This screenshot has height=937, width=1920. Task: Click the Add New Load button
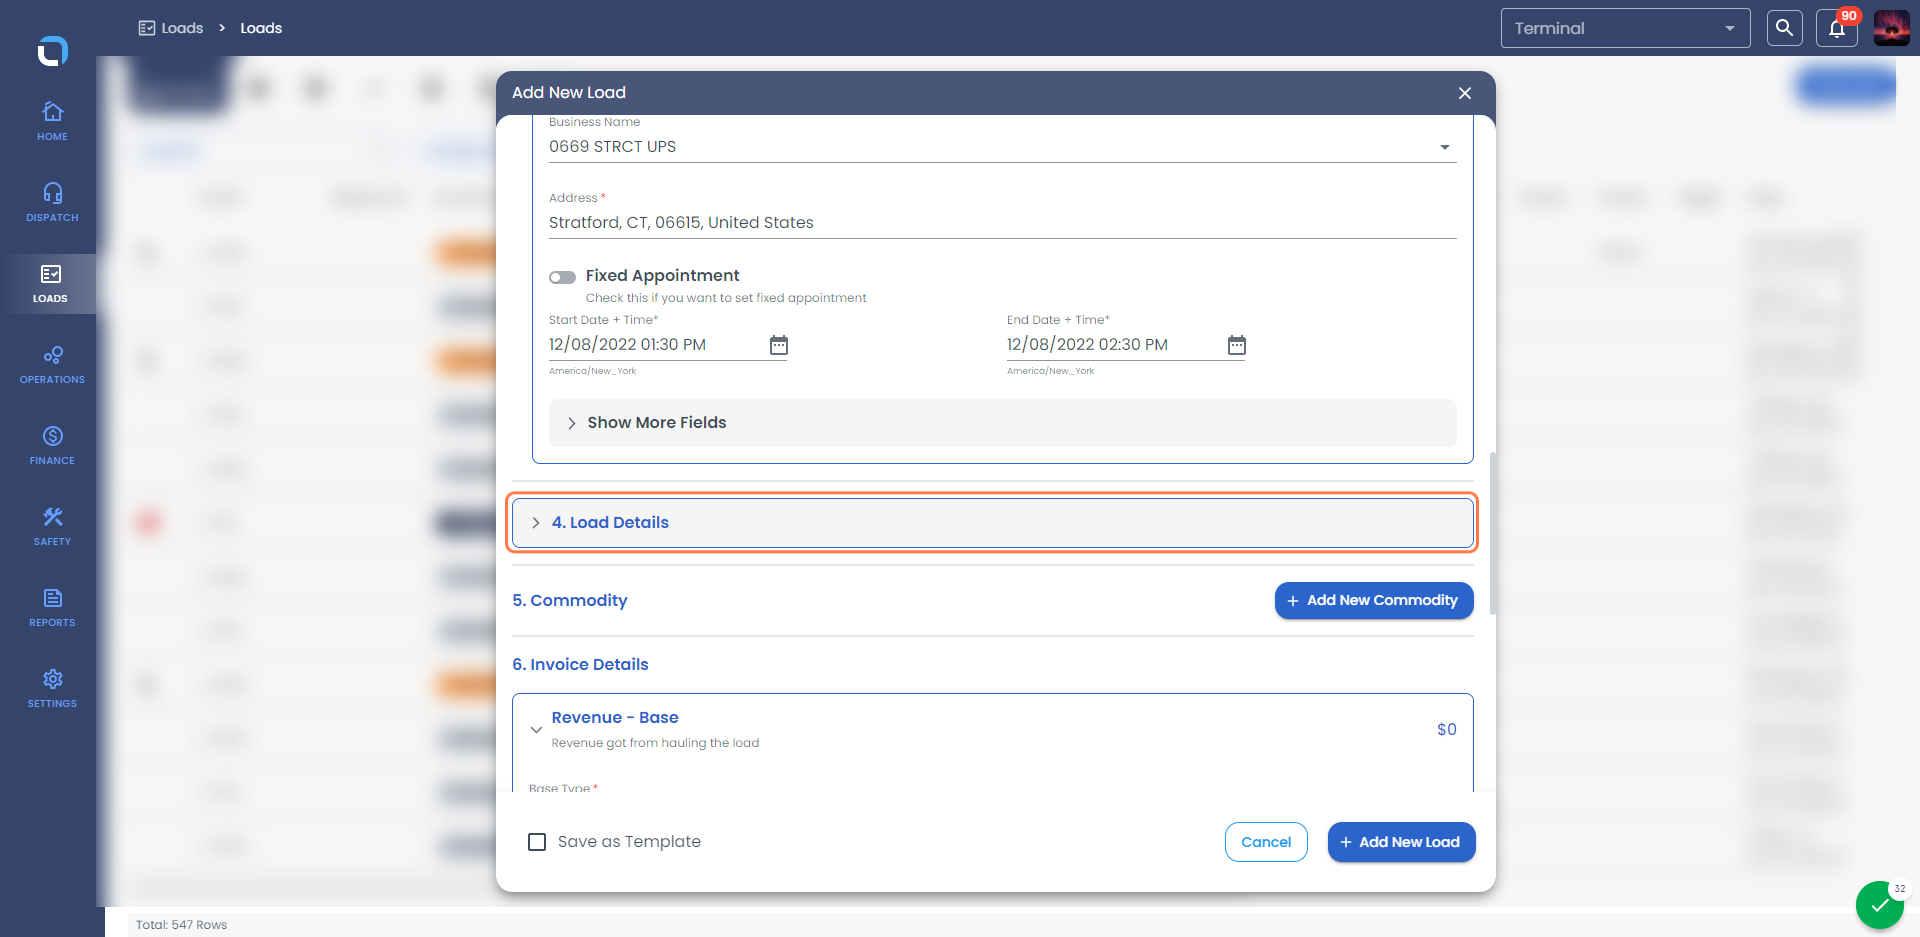tap(1401, 842)
